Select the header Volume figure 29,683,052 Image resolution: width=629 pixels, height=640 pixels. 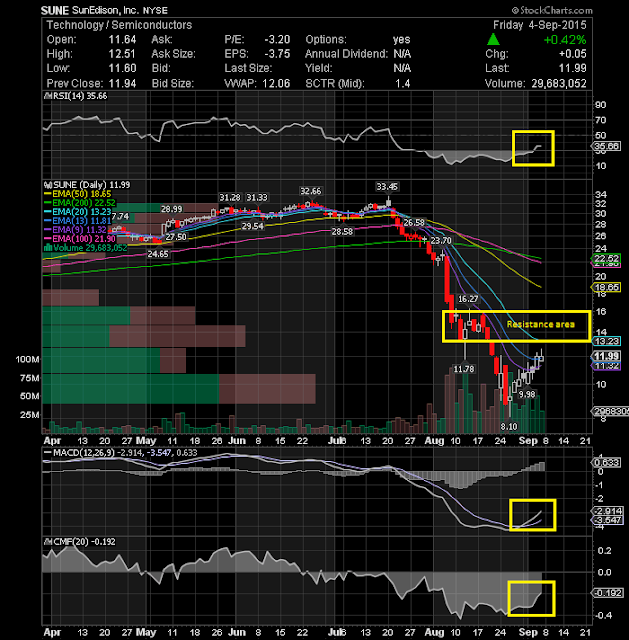coord(559,83)
